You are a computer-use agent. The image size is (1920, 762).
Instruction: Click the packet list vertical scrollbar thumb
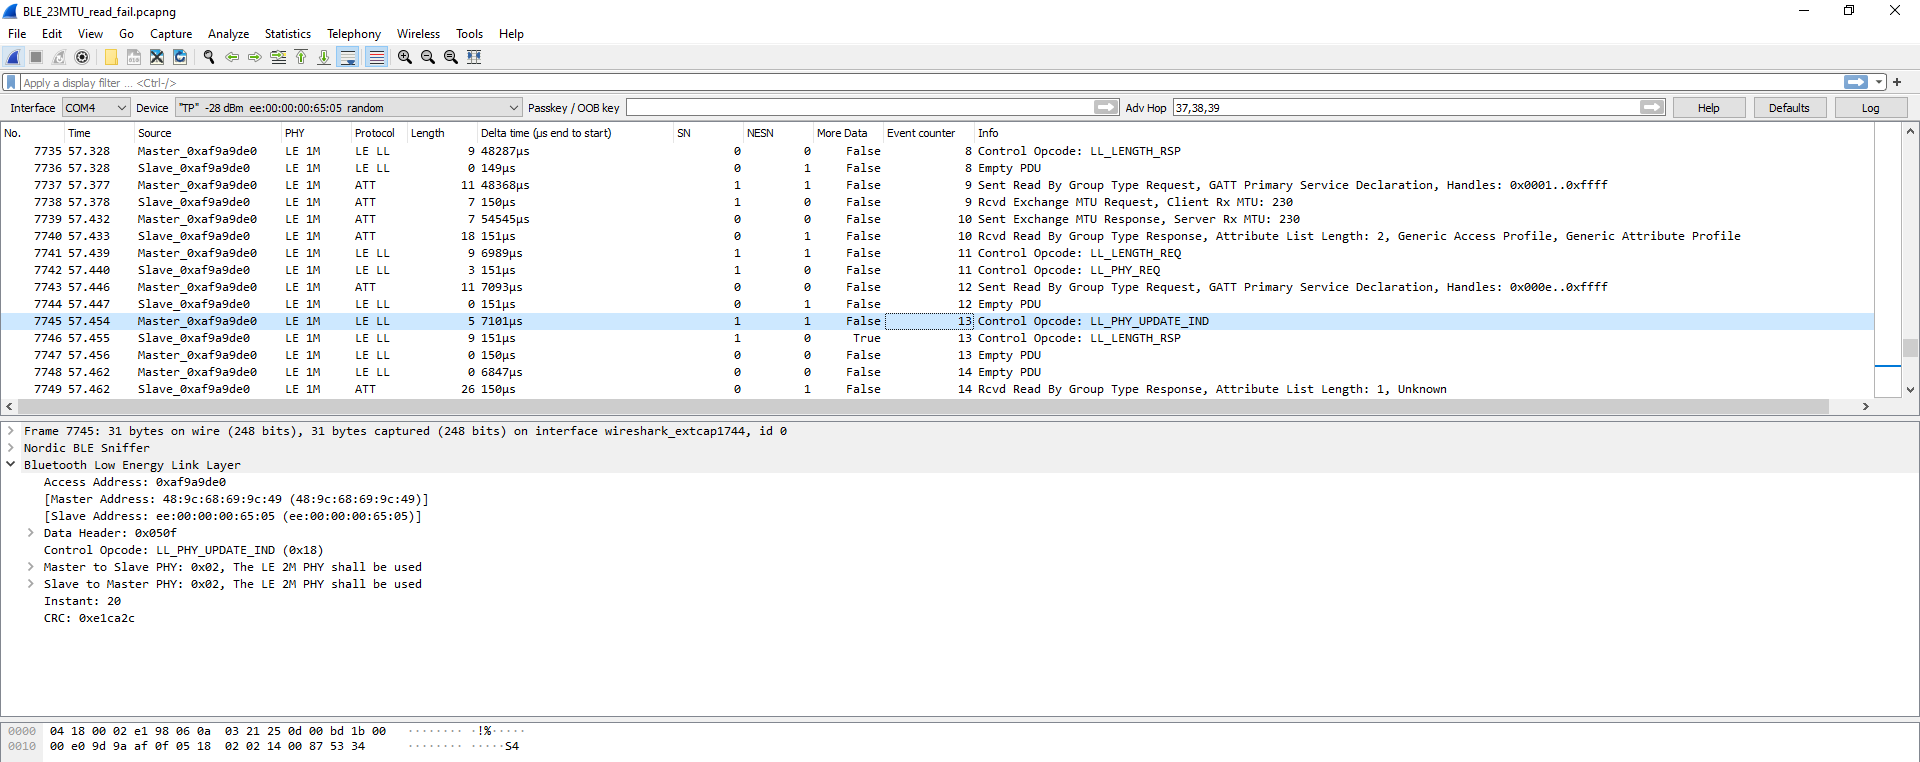coord(1910,348)
